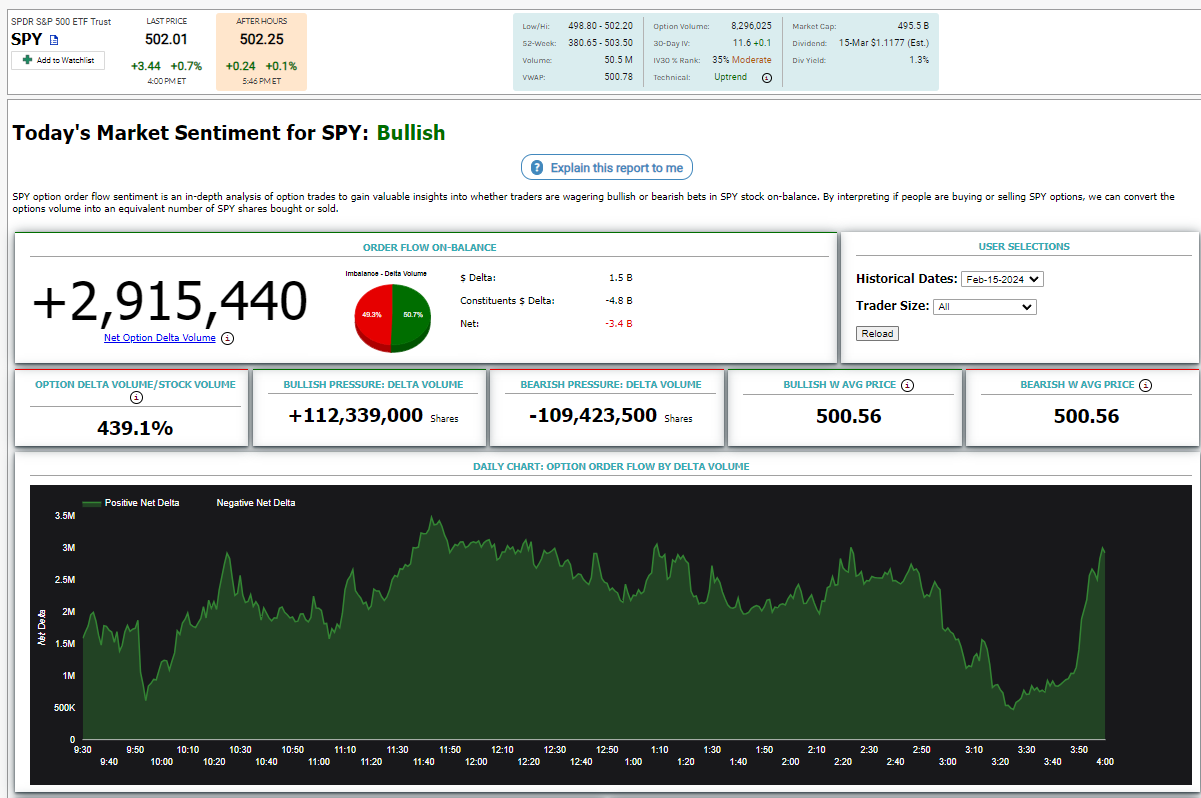Click the 52-Week range 380.65 - 503.50
The height and width of the screenshot is (798, 1201).
pyautogui.click(x=600, y=43)
